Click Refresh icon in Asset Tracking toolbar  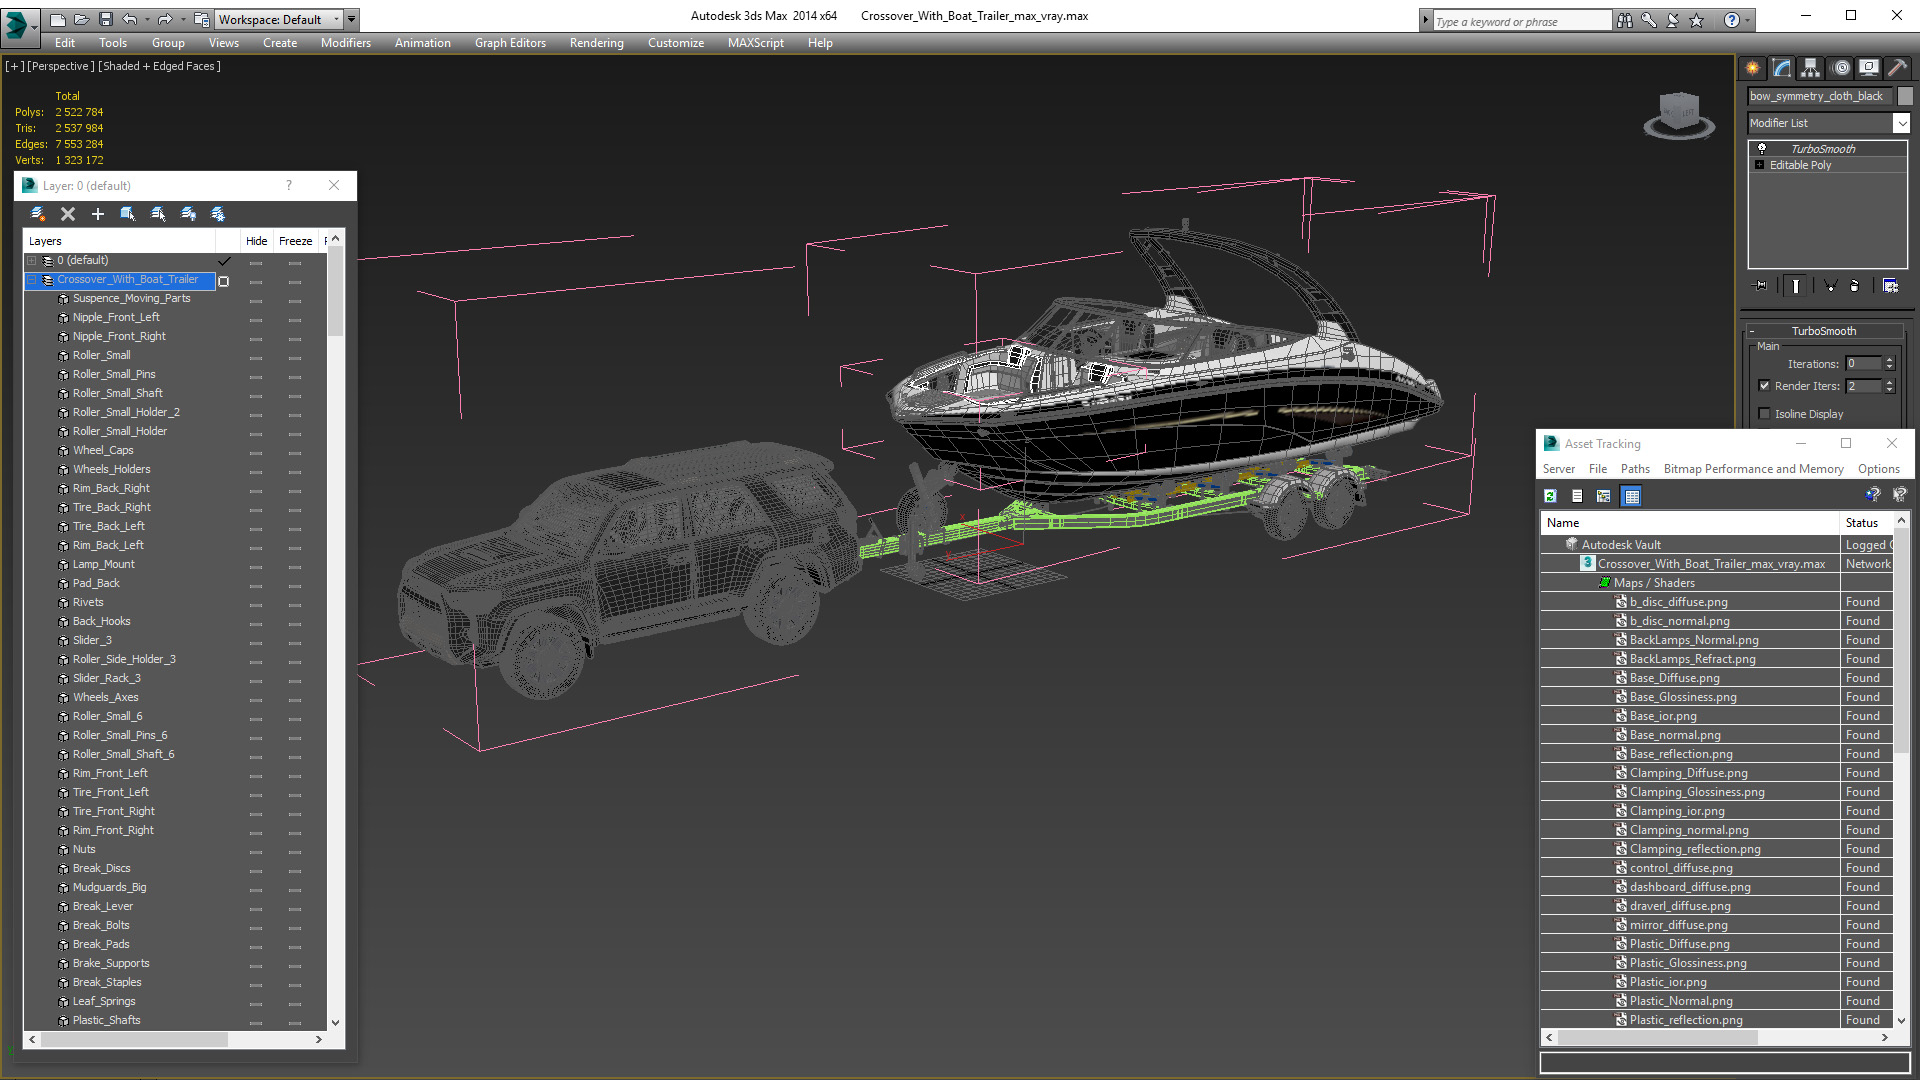click(x=1550, y=496)
